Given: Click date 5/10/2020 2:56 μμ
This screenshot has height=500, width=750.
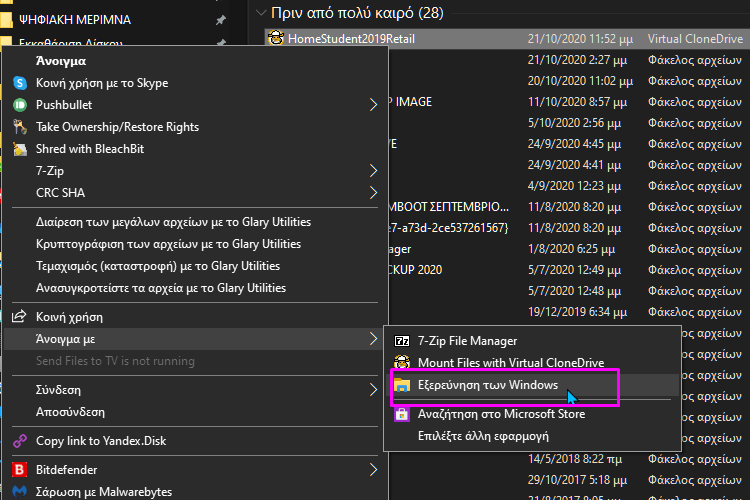Looking at the screenshot, I should click(574, 123).
